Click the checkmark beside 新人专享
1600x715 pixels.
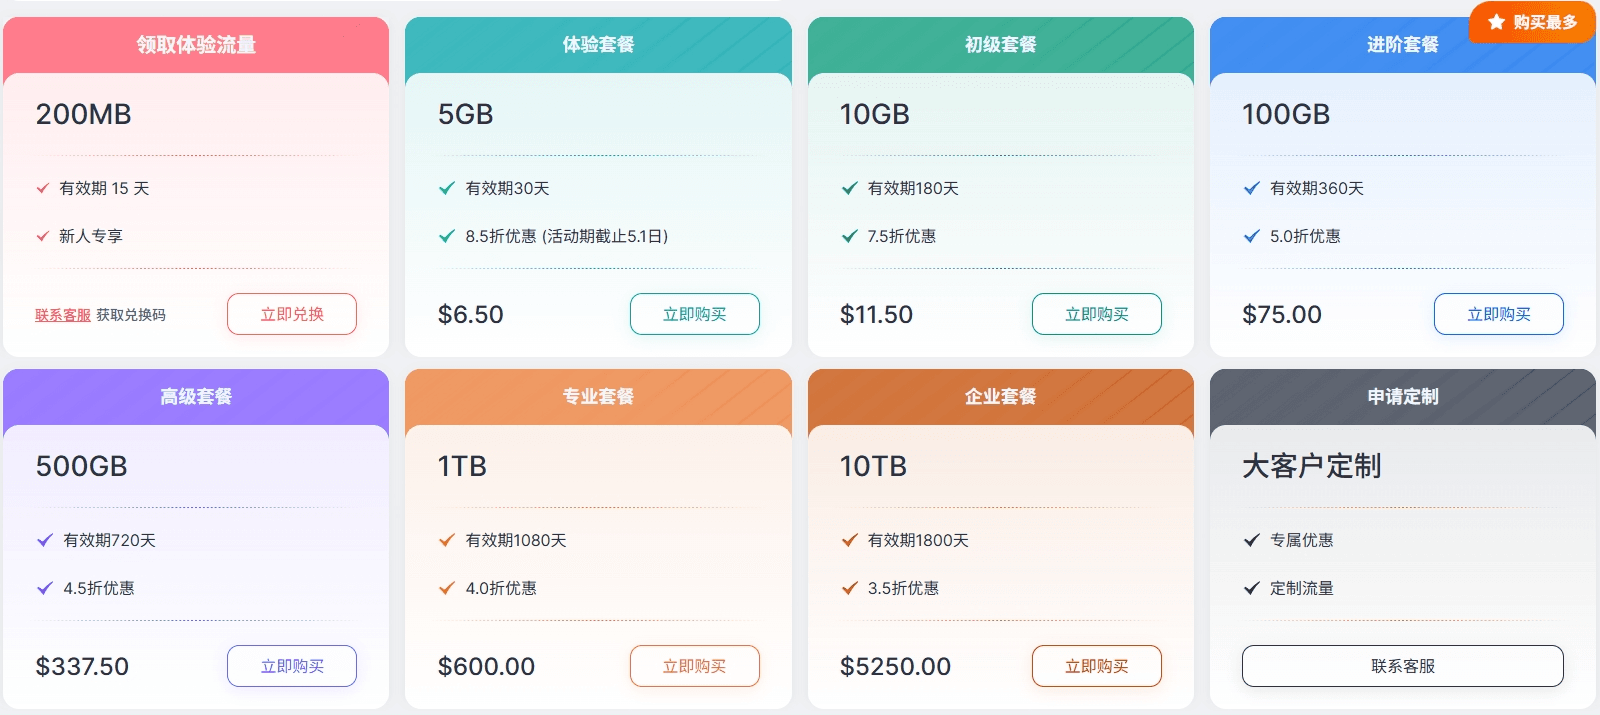coord(42,237)
